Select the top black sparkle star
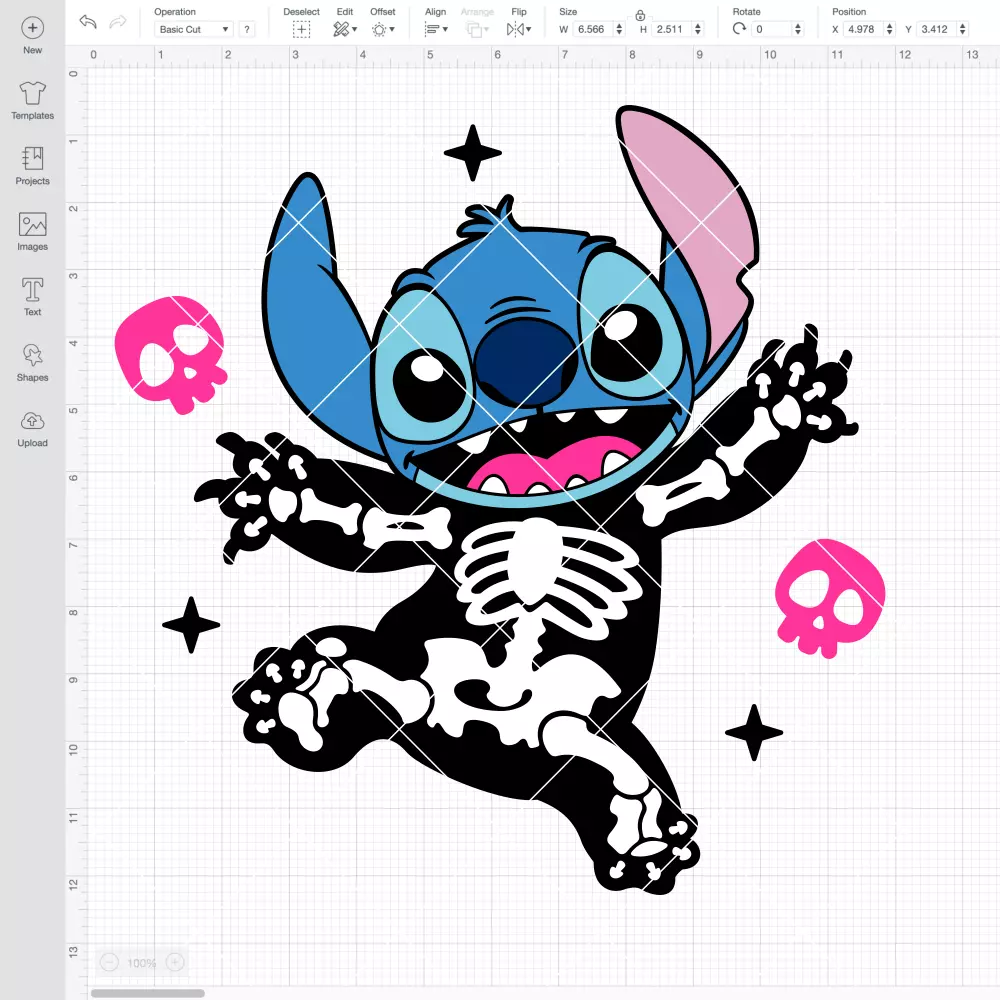 pyautogui.click(x=473, y=153)
